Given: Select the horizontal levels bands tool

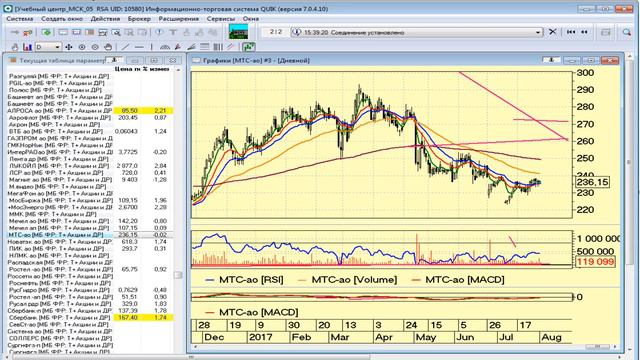Looking at the screenshot, I should [x=204, y=47].
